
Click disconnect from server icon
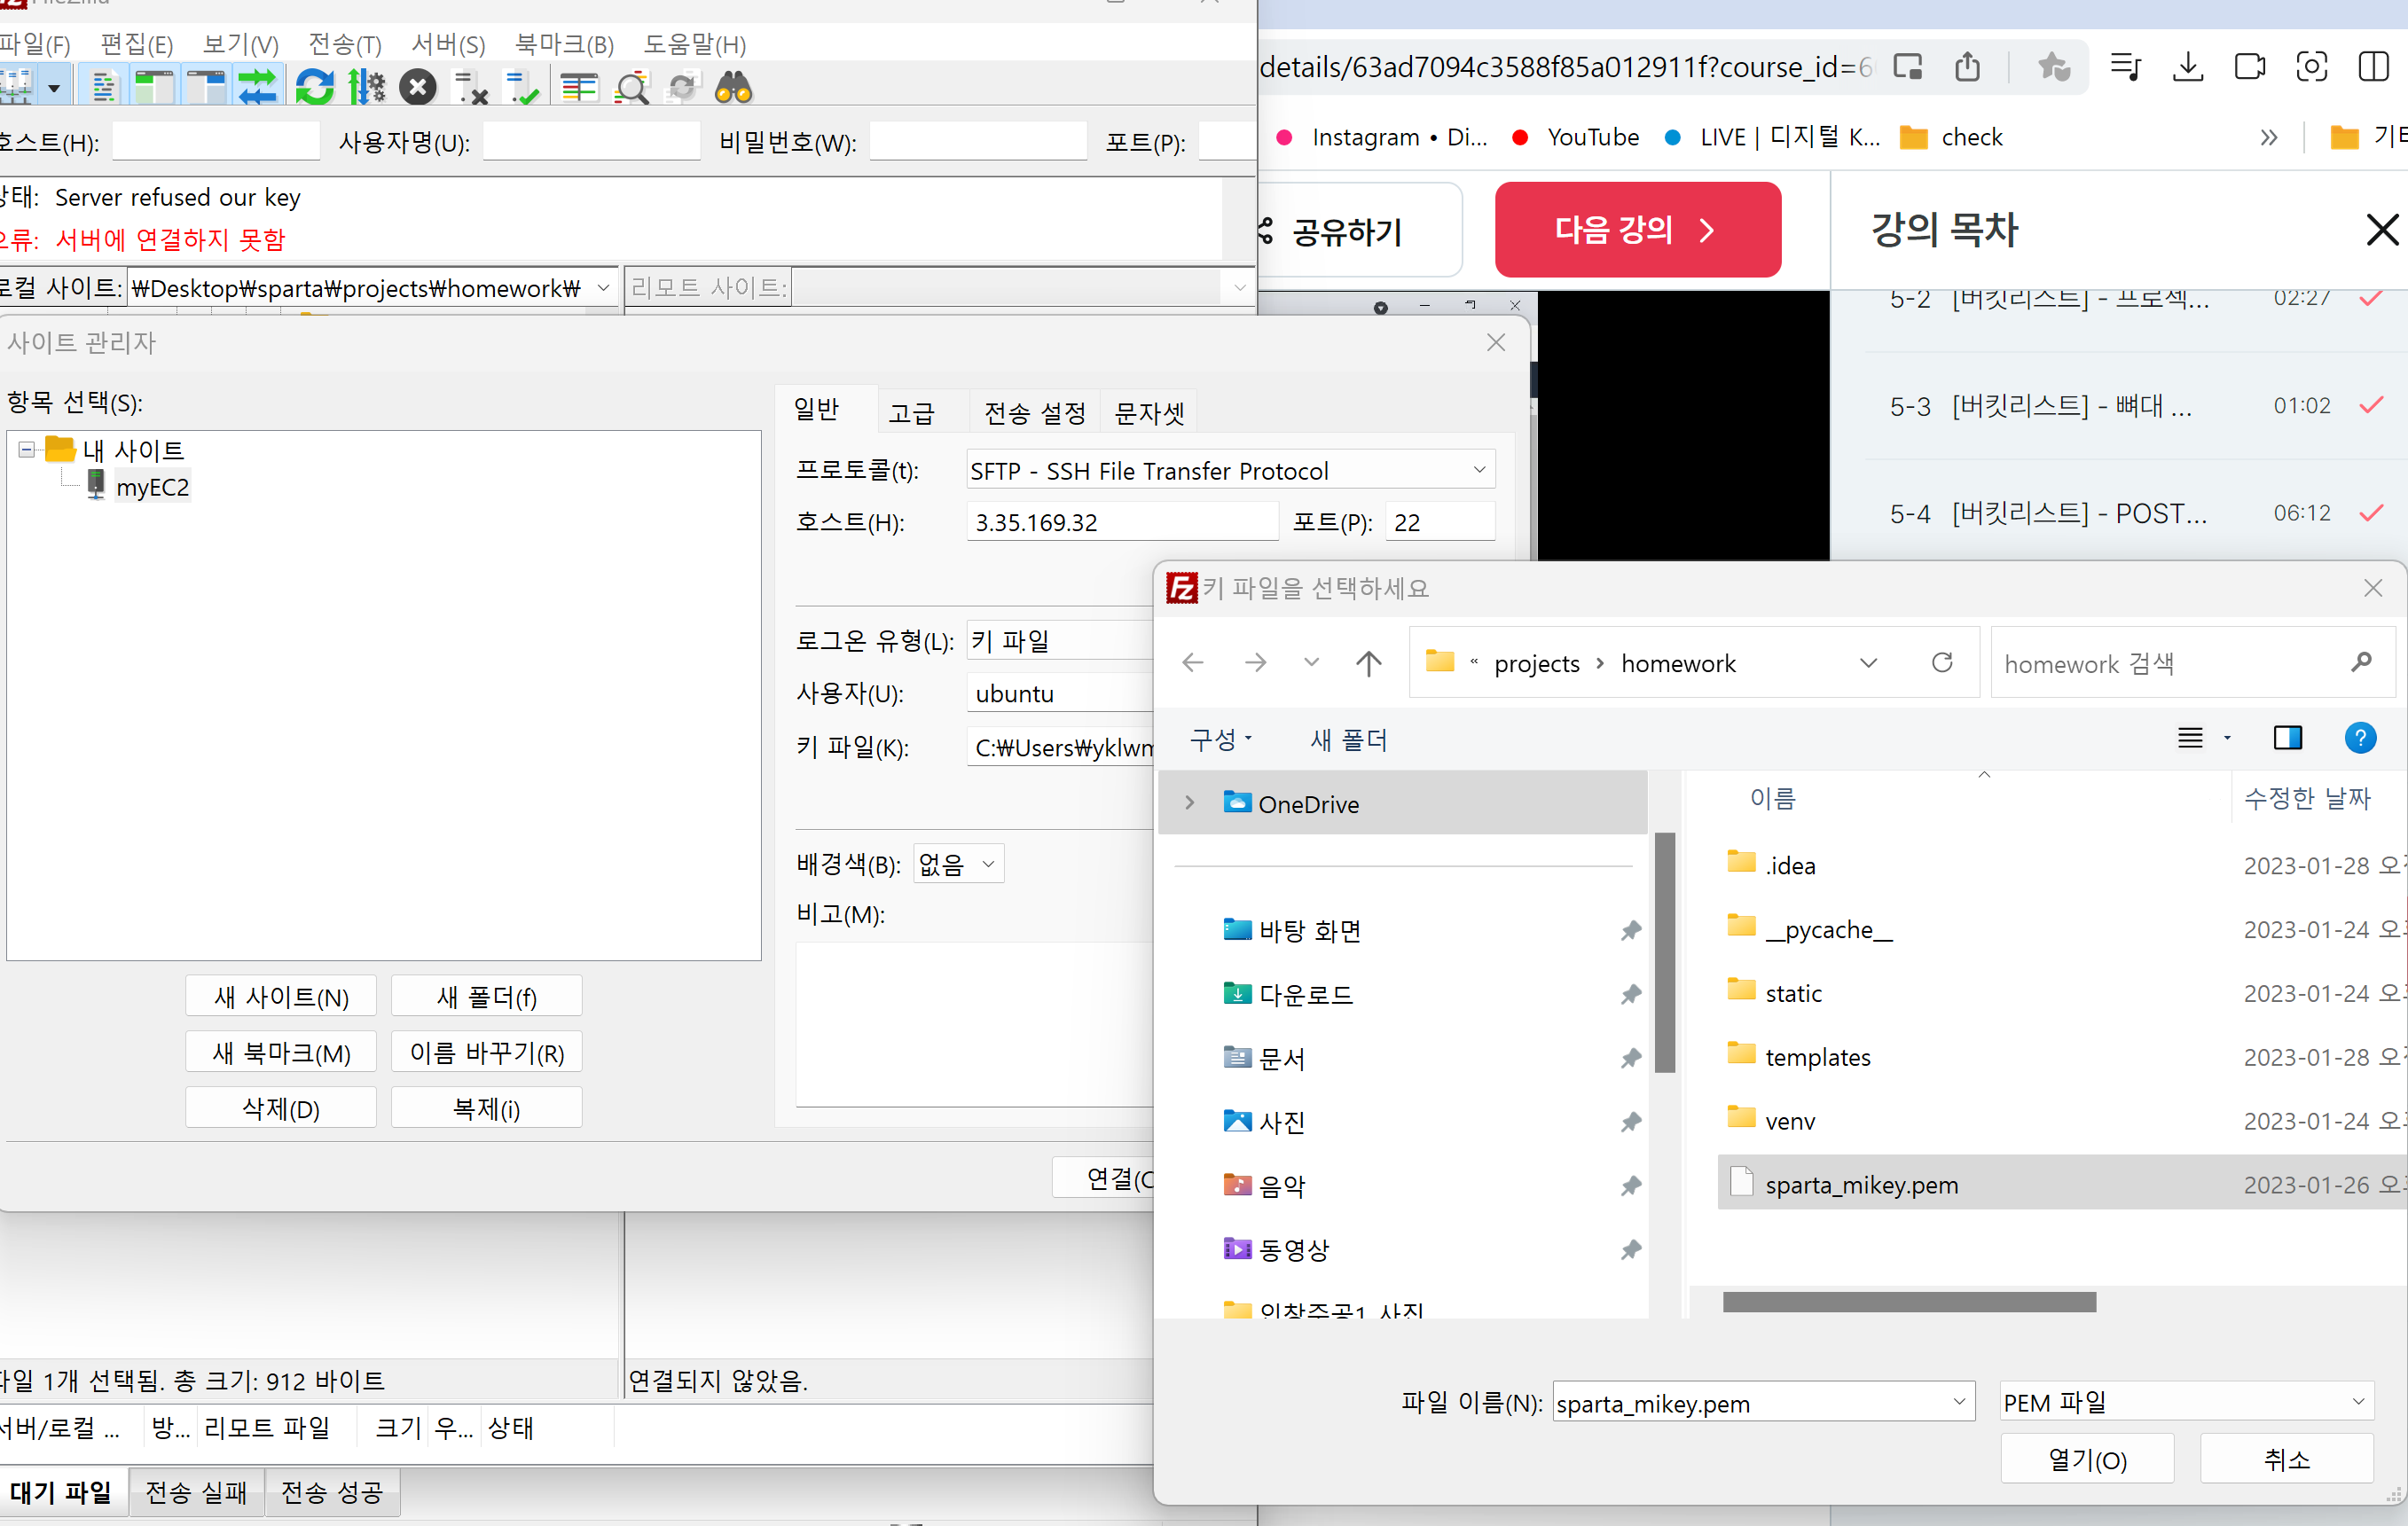[x=470, y=88]
